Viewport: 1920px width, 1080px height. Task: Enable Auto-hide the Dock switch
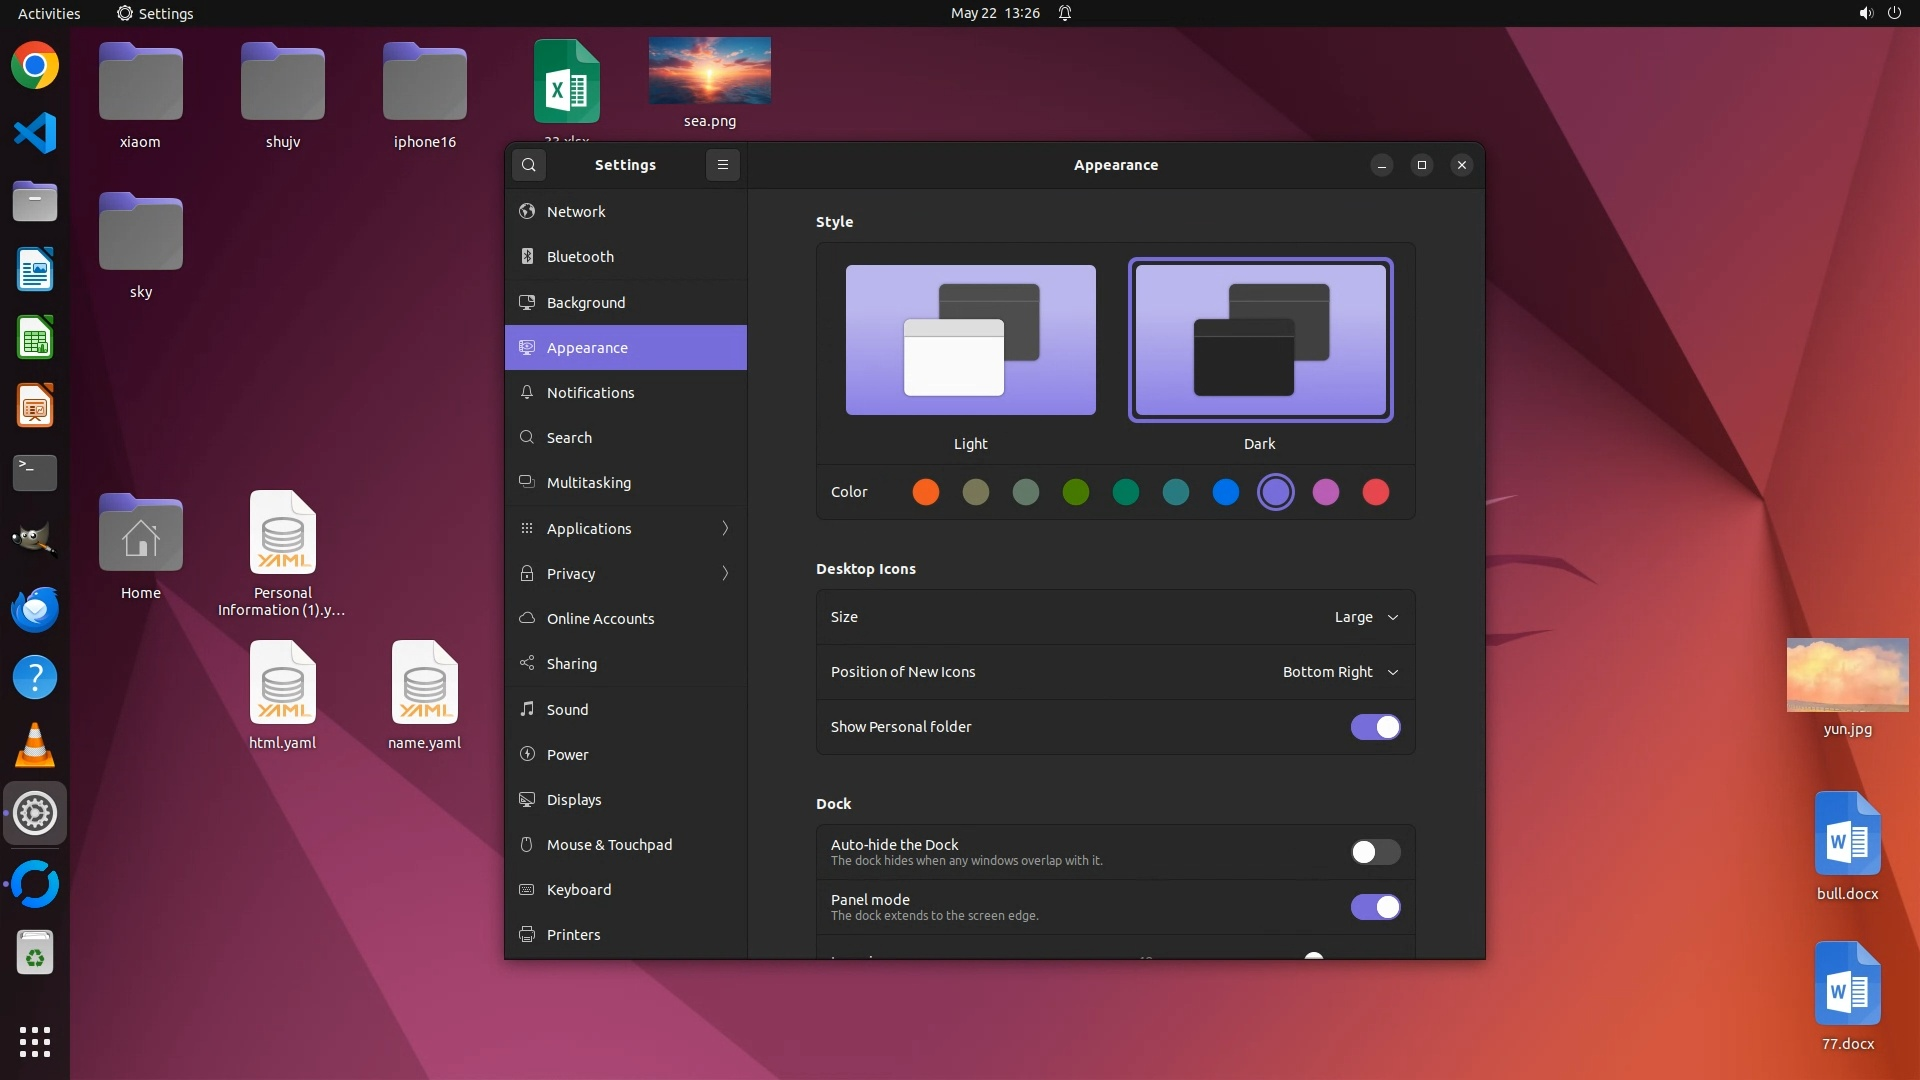(x=1375, y=852)
